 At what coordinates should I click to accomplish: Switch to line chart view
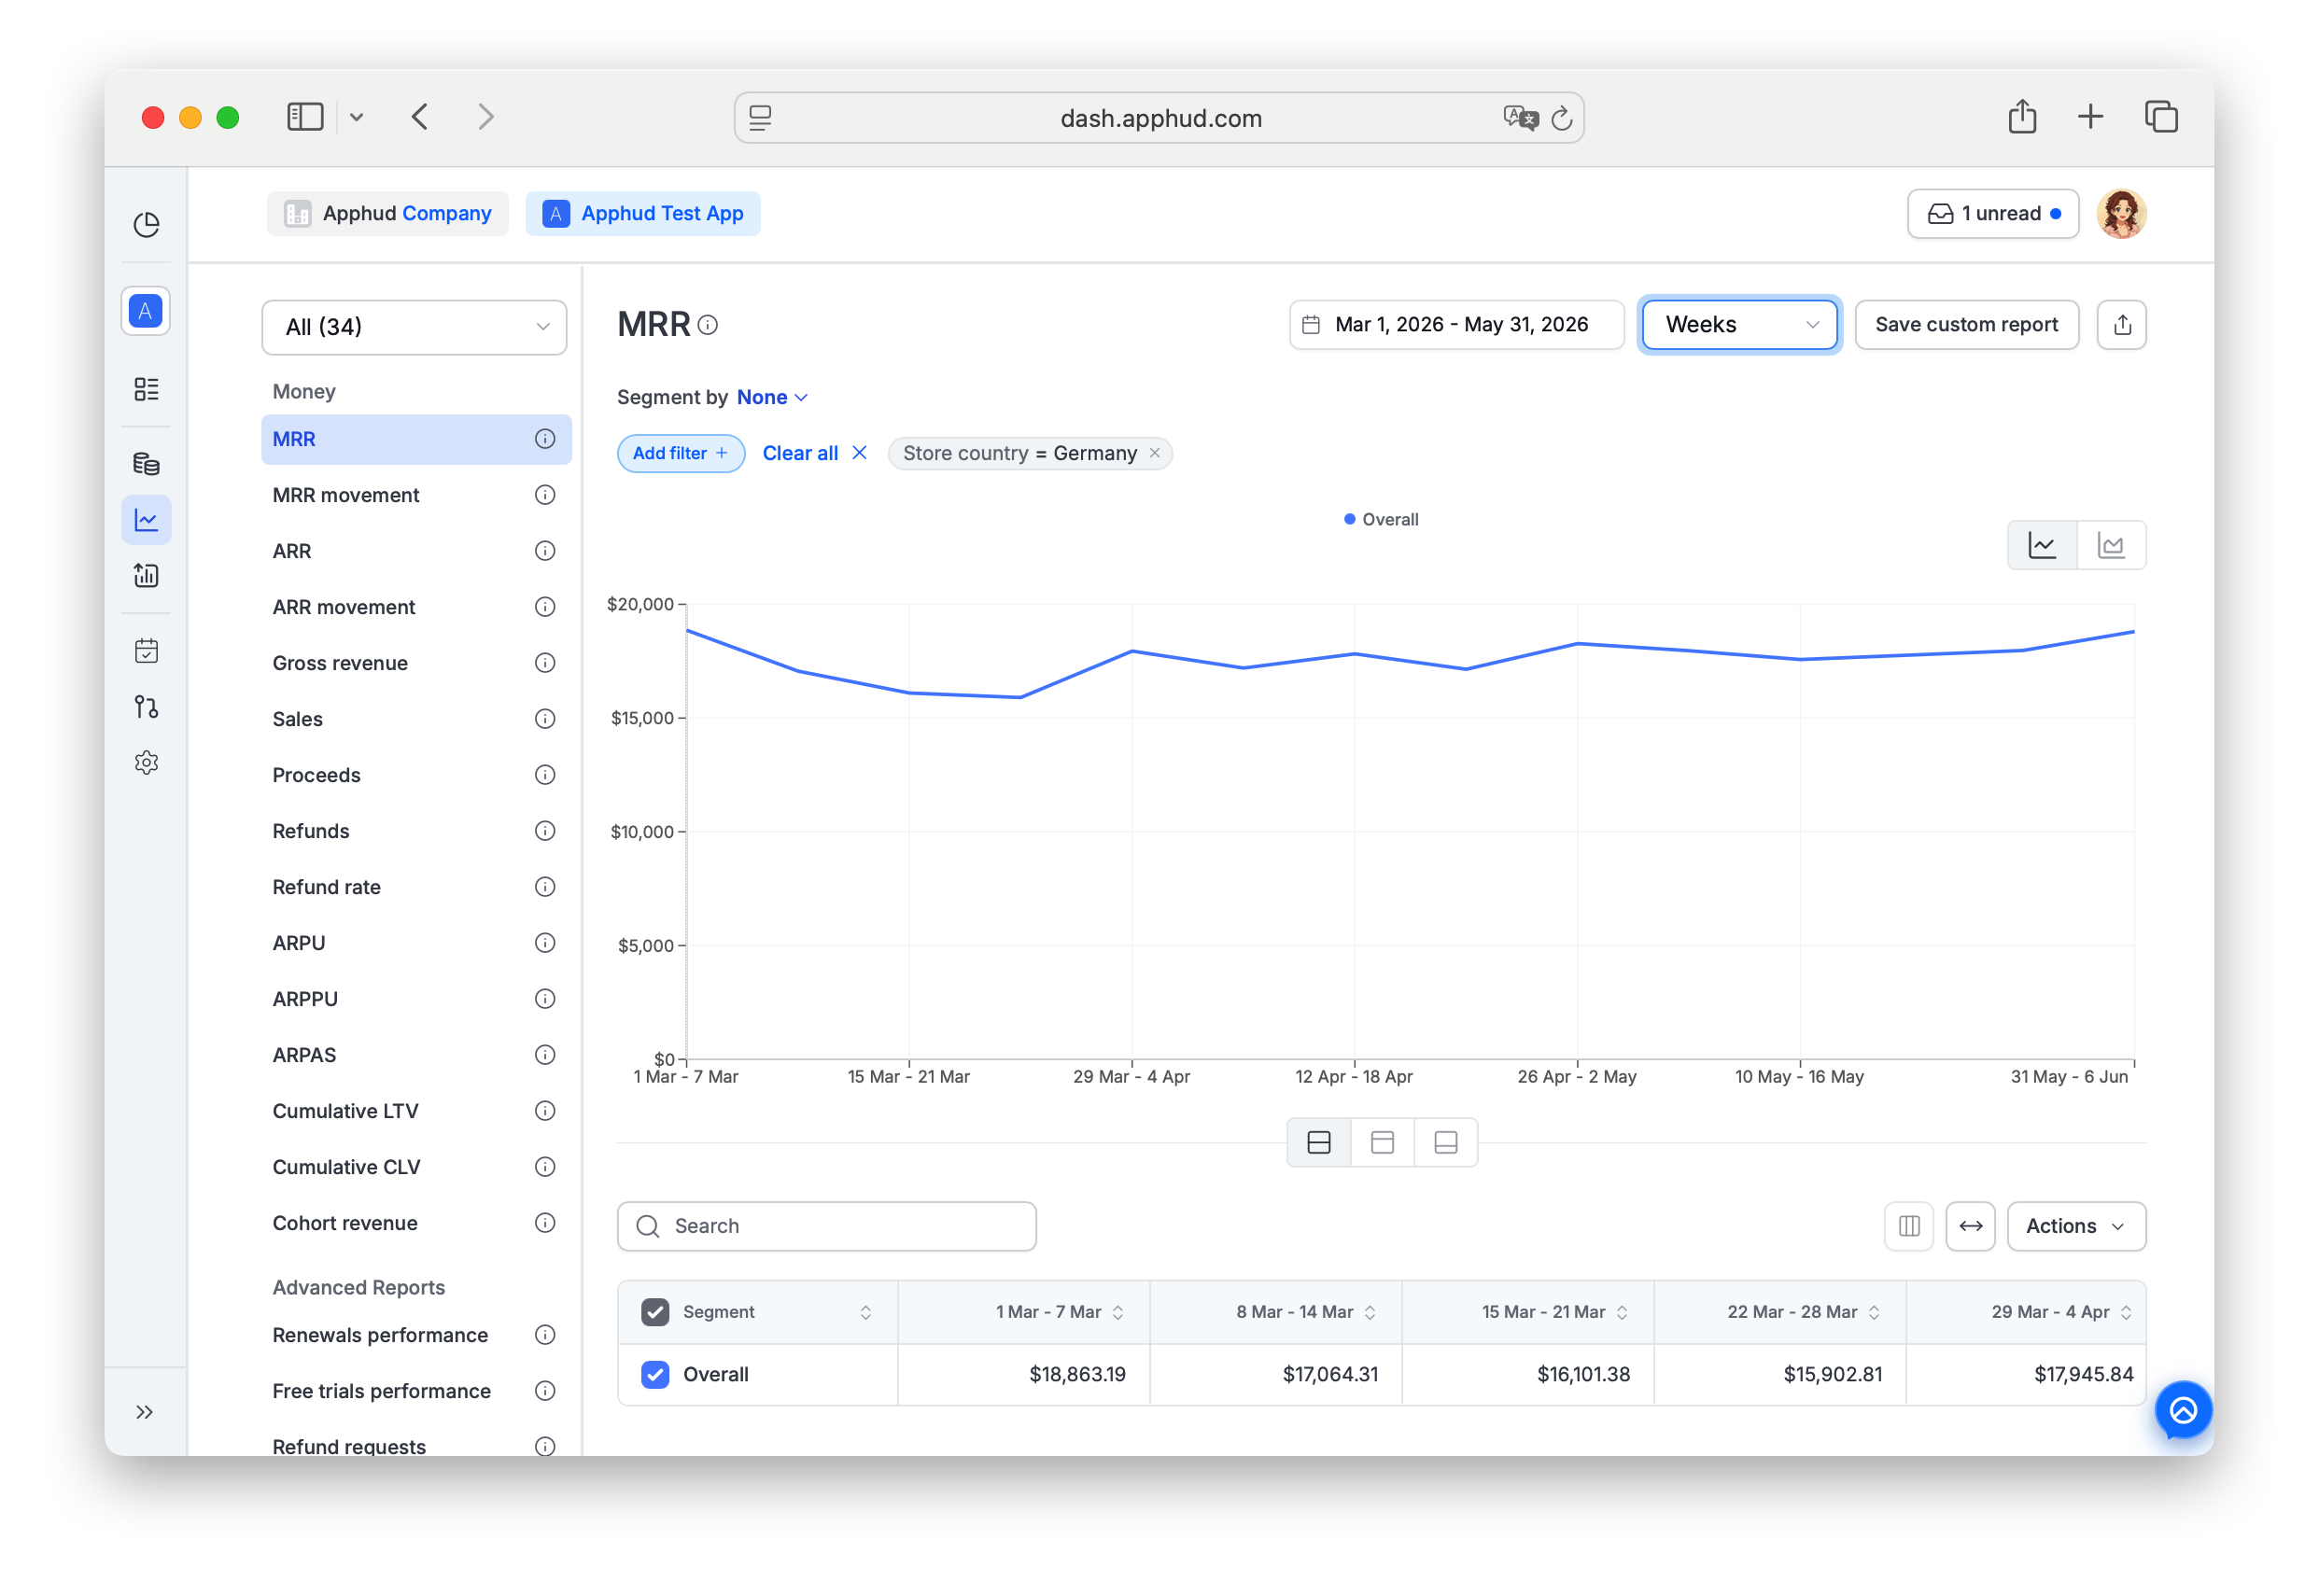tap(2043, 546)
